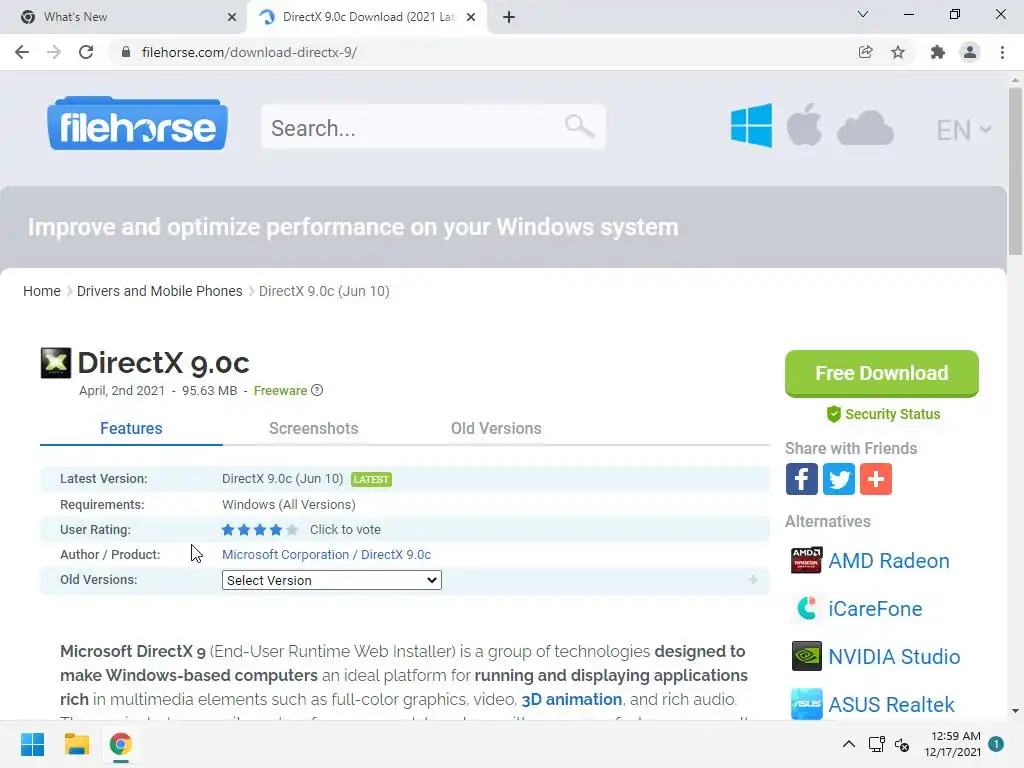The width and height of the screenshot is (1024, 768).
Task: Open File Explorer from taskbar
Action: tap(76, 744)
